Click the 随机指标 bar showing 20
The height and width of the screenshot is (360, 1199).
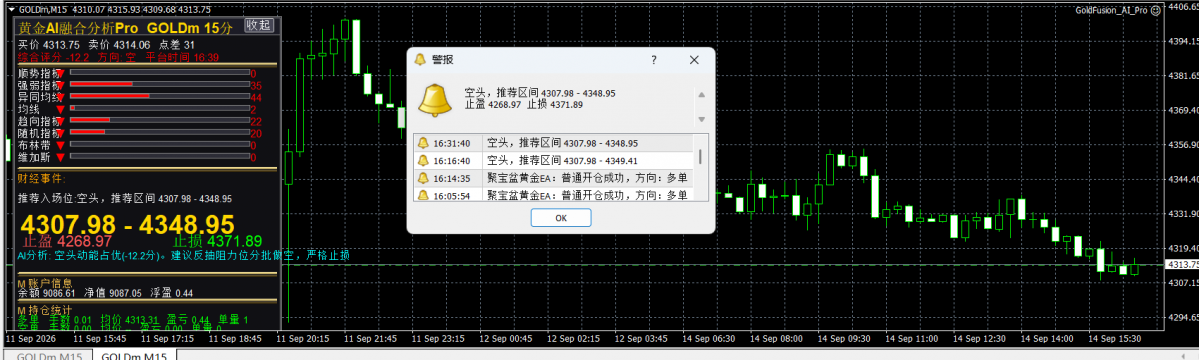160,131
